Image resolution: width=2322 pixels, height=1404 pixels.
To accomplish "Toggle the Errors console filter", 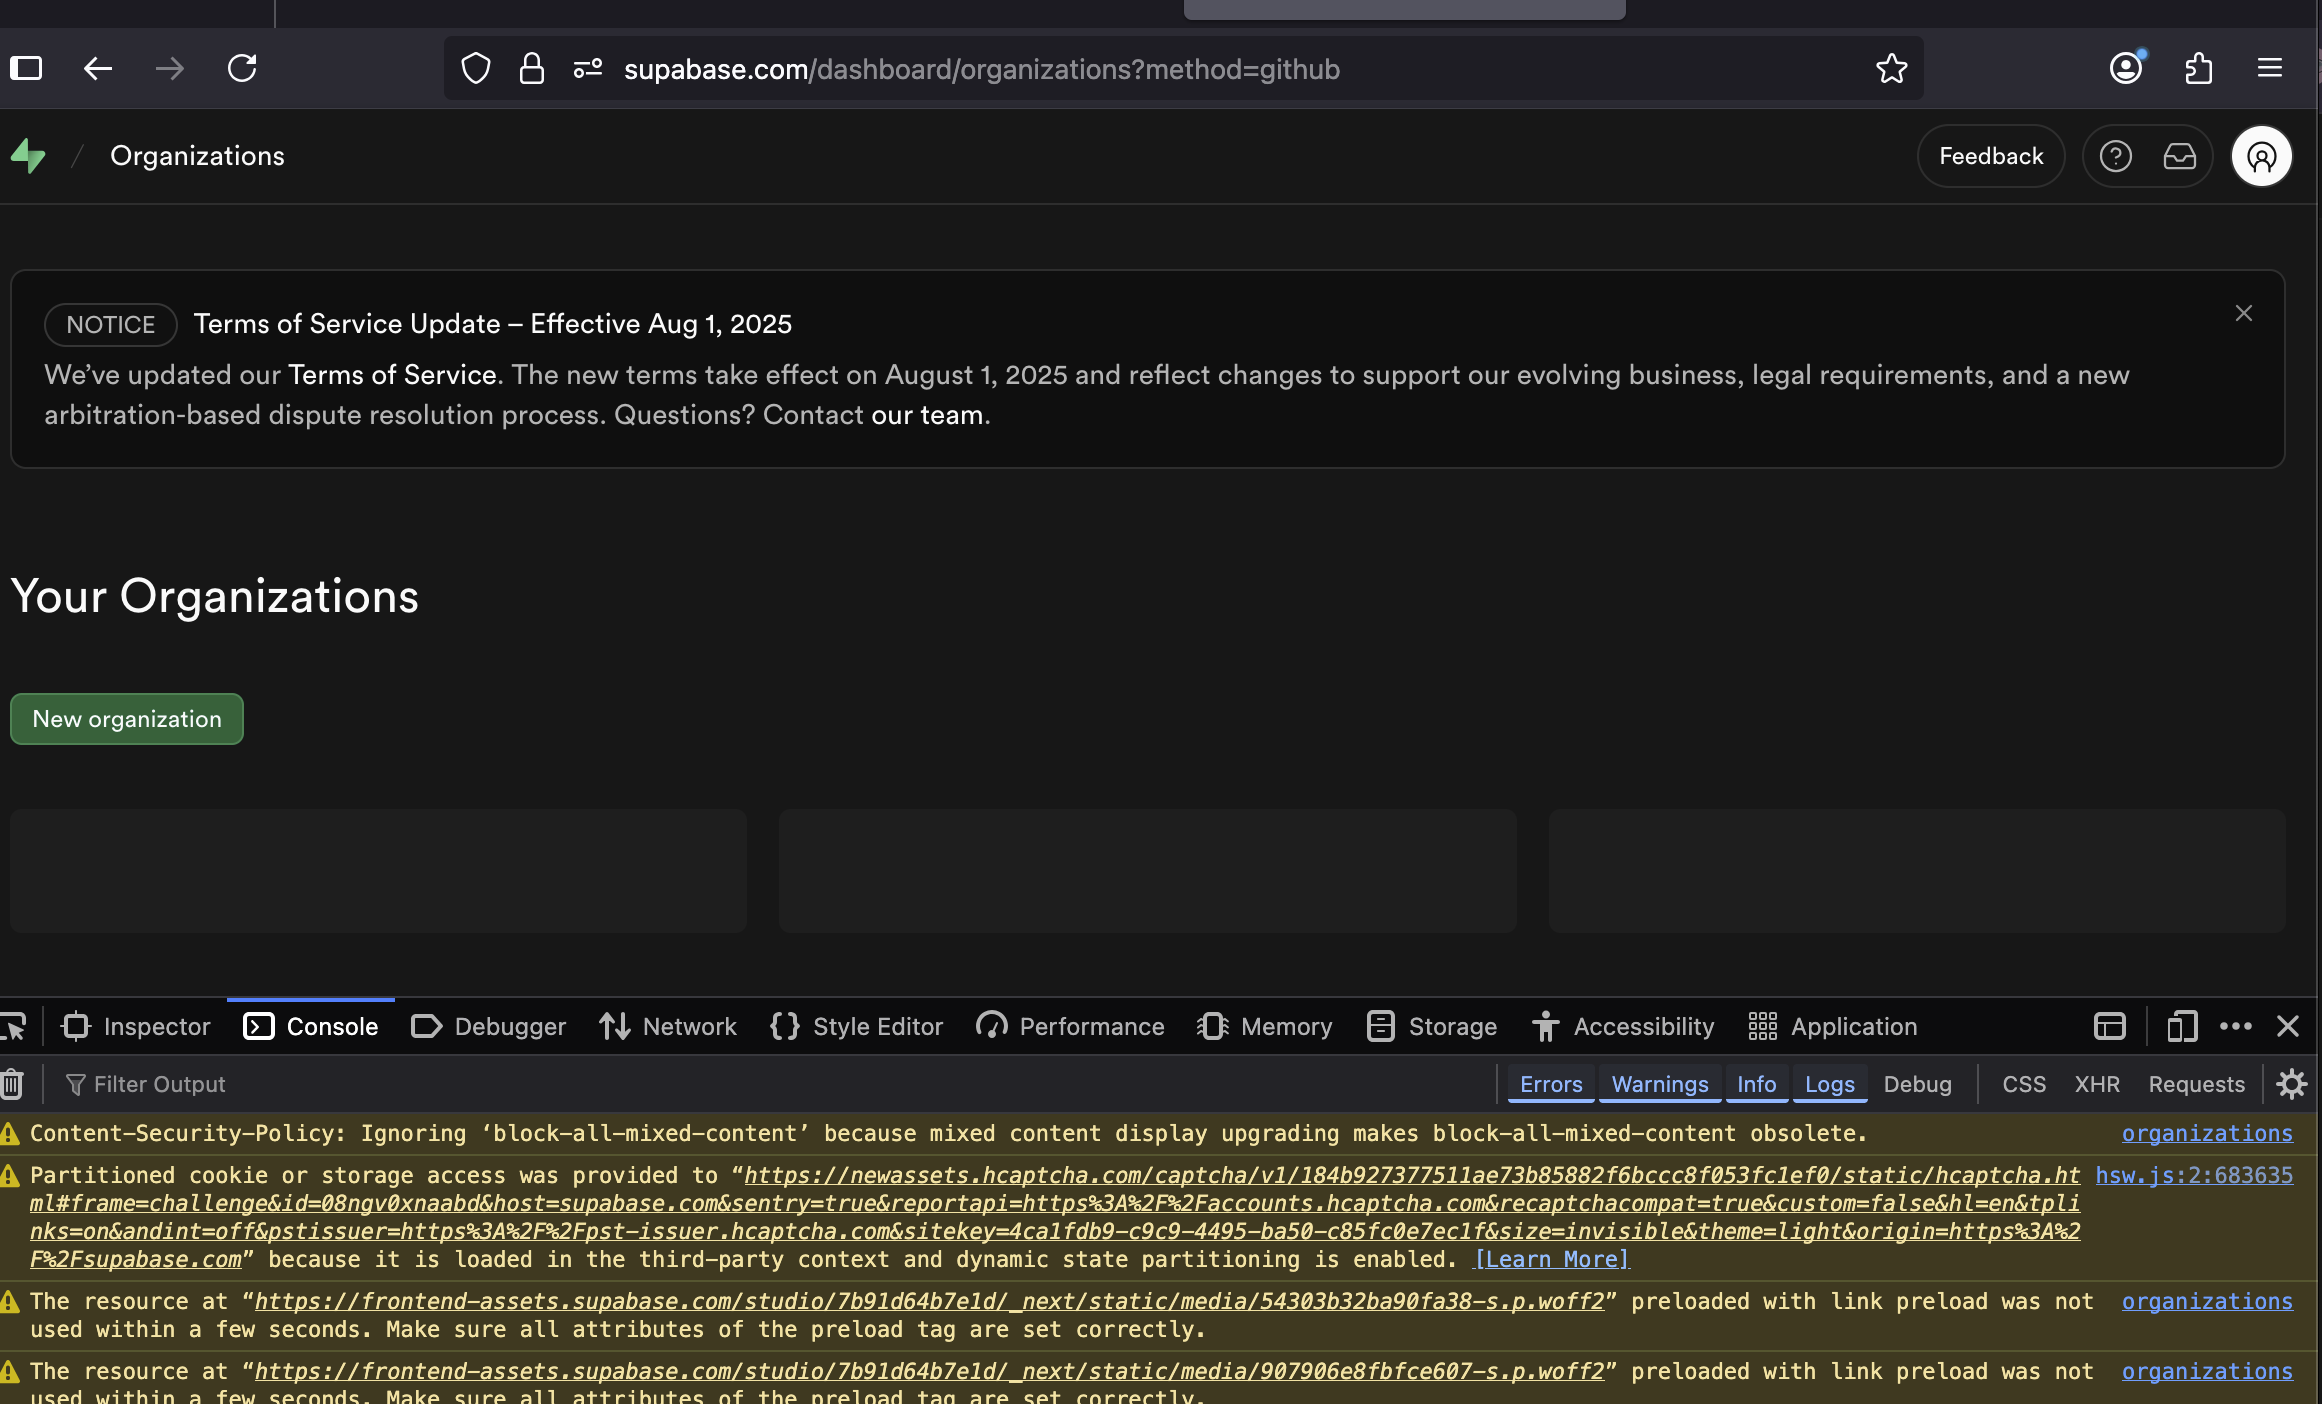I will 1551,1084.
